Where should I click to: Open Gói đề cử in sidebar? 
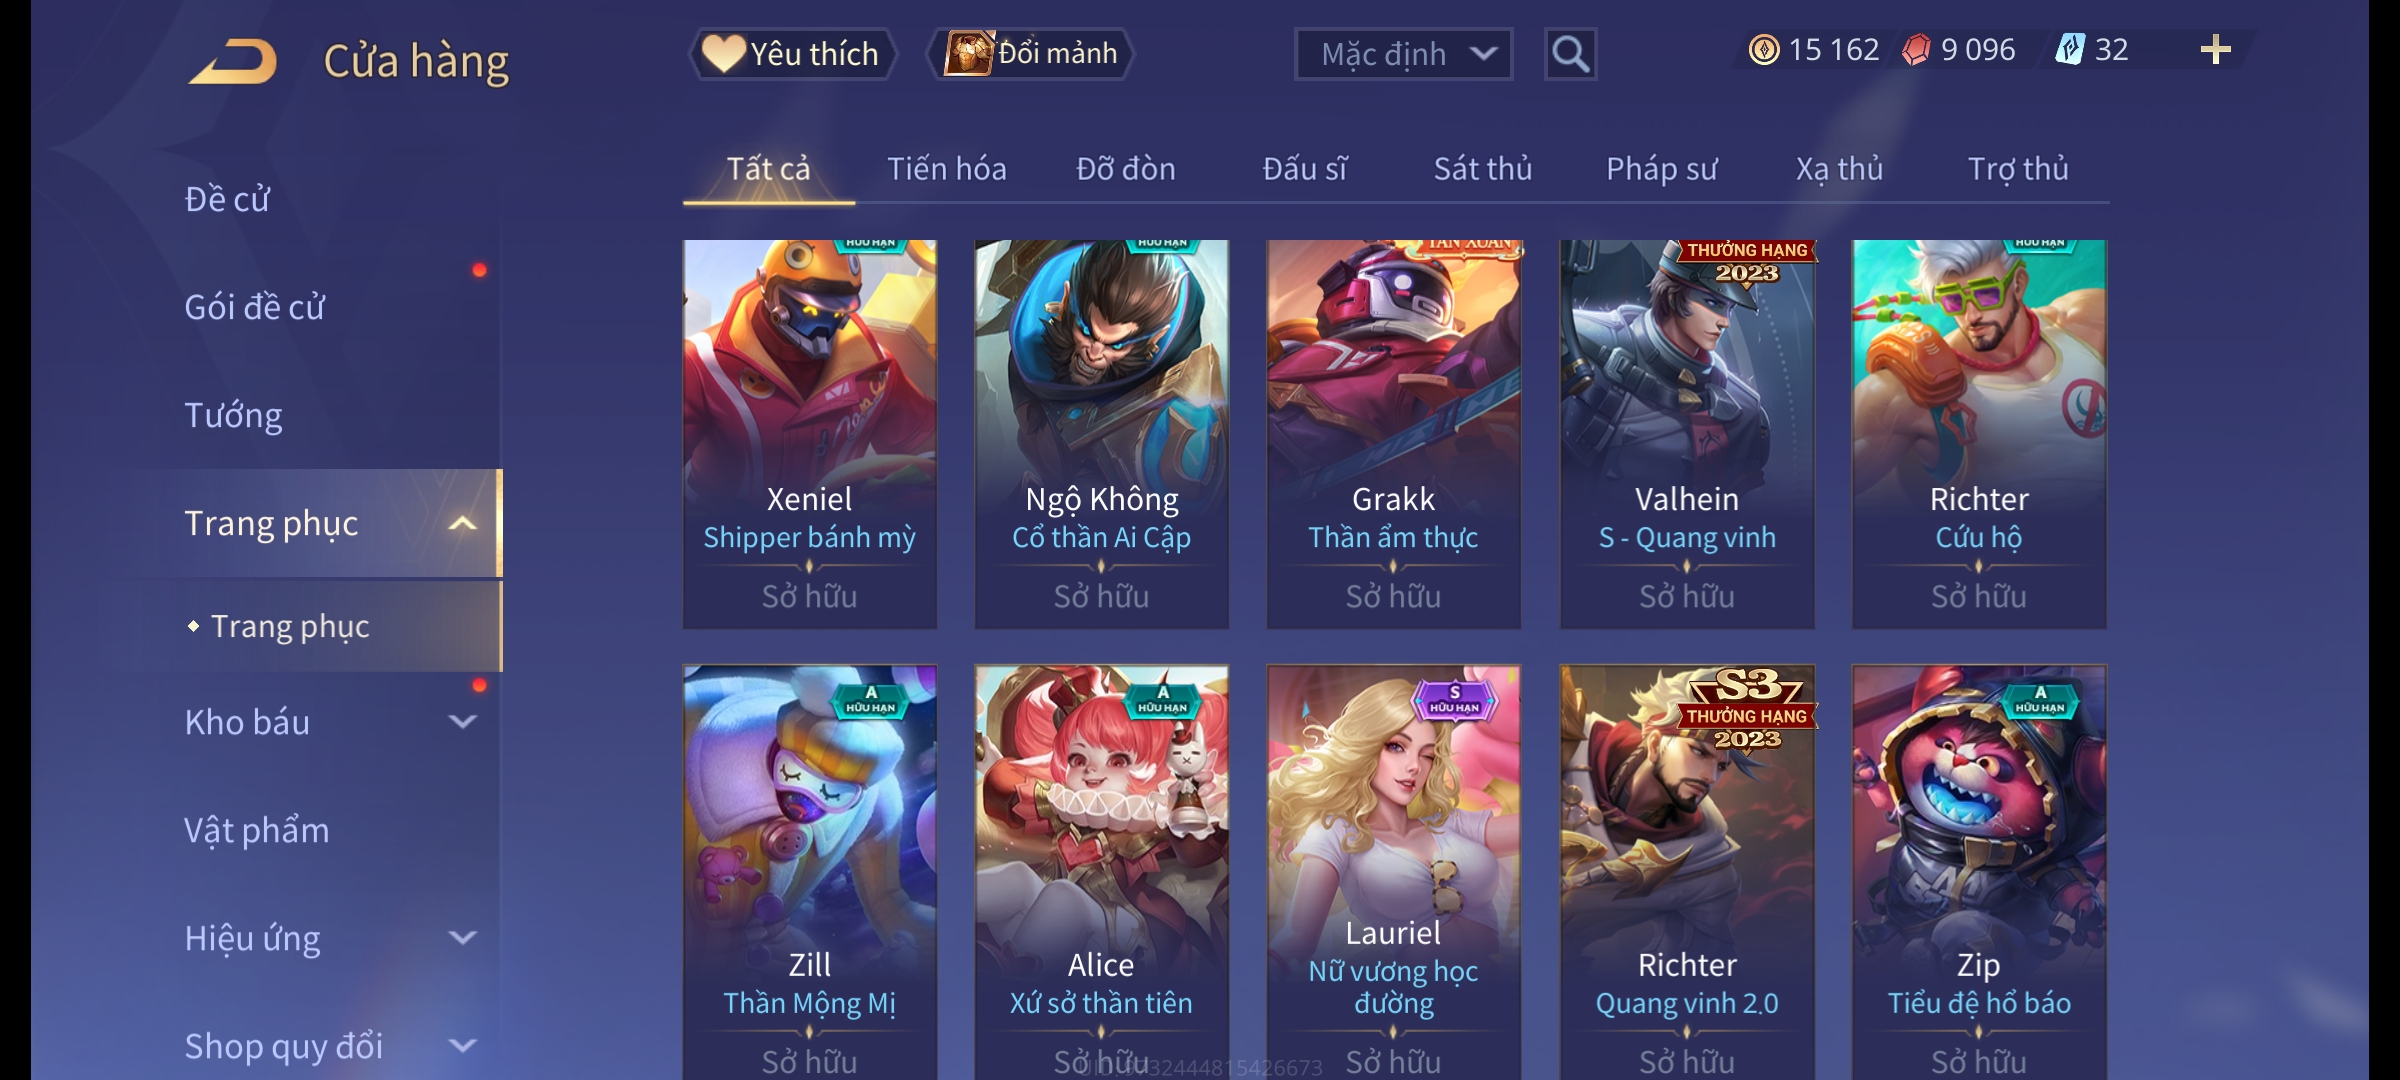[255, 307]
